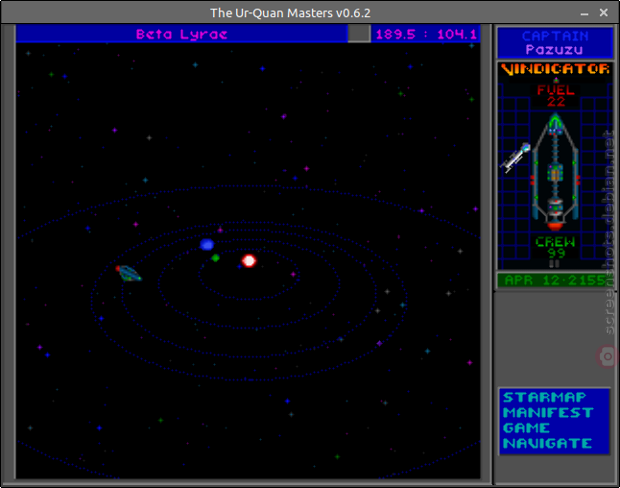Screen dimensions: 620x488
Task: Click the blue planet near the star
Action: [x=206, y=244]
